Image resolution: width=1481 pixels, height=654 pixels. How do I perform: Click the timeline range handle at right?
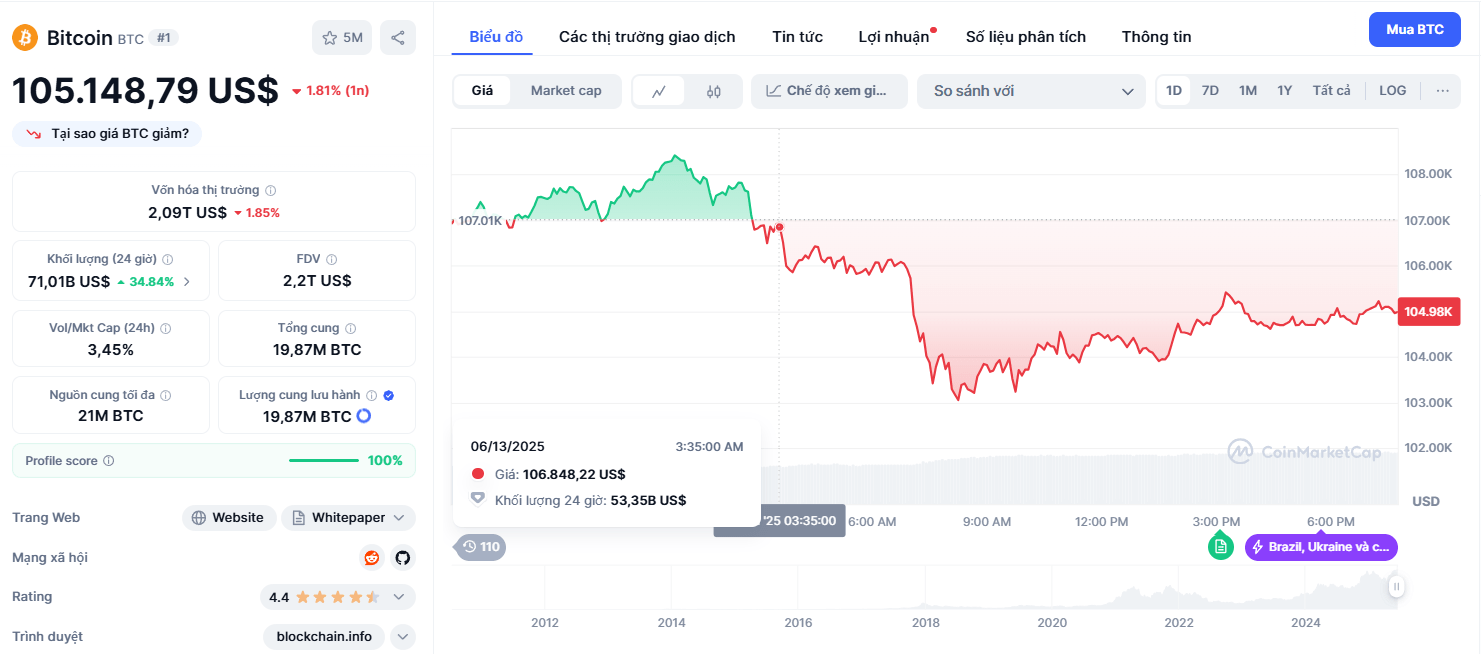(x=1396, y=587)
